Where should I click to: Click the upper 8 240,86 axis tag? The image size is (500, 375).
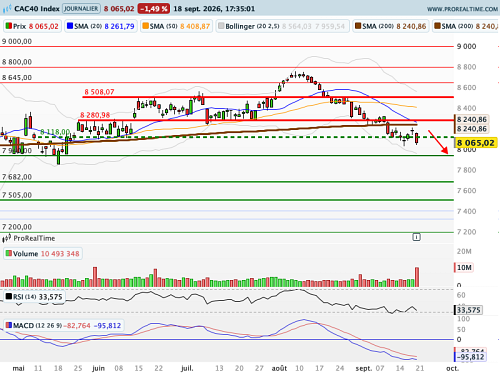[472, 119]
